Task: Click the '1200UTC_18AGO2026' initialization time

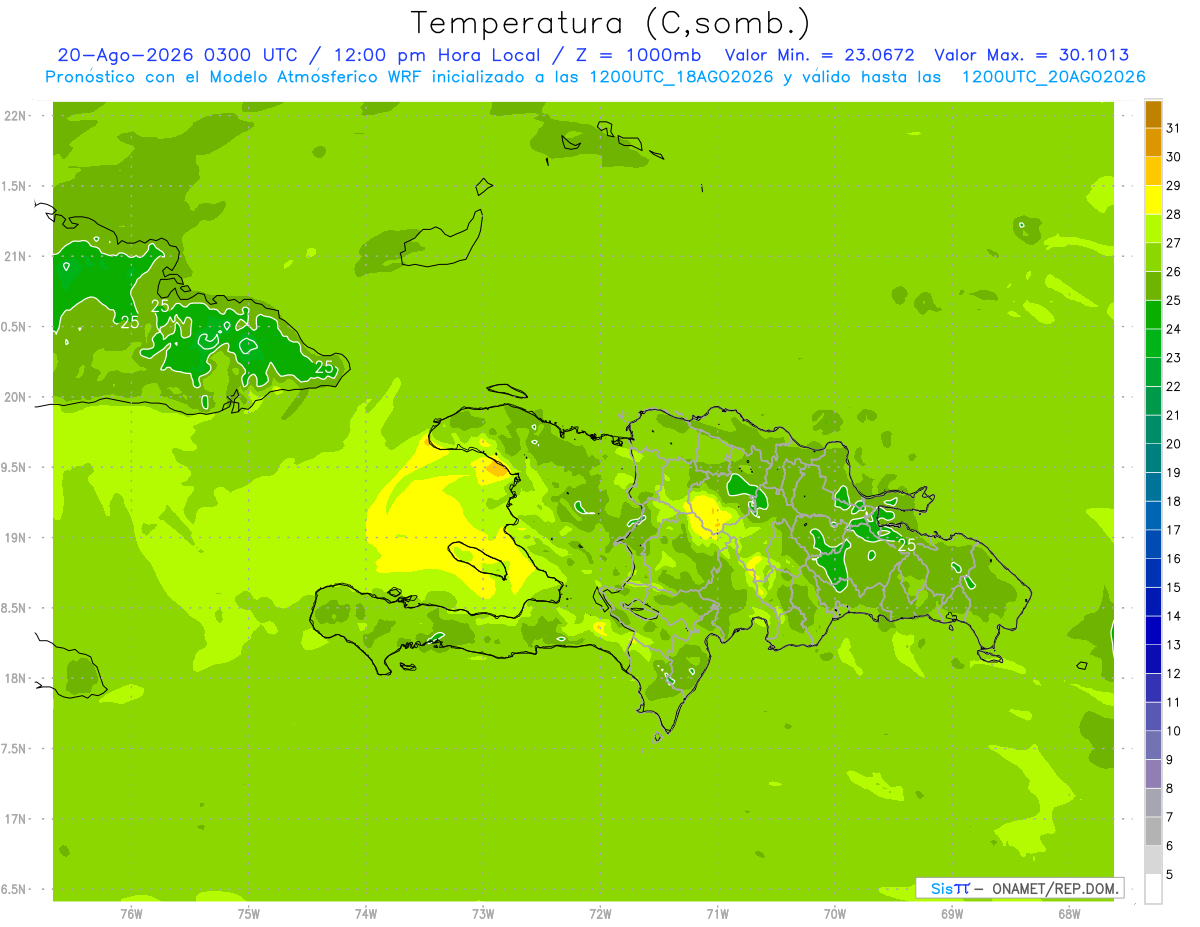Action: click(680, 77)
